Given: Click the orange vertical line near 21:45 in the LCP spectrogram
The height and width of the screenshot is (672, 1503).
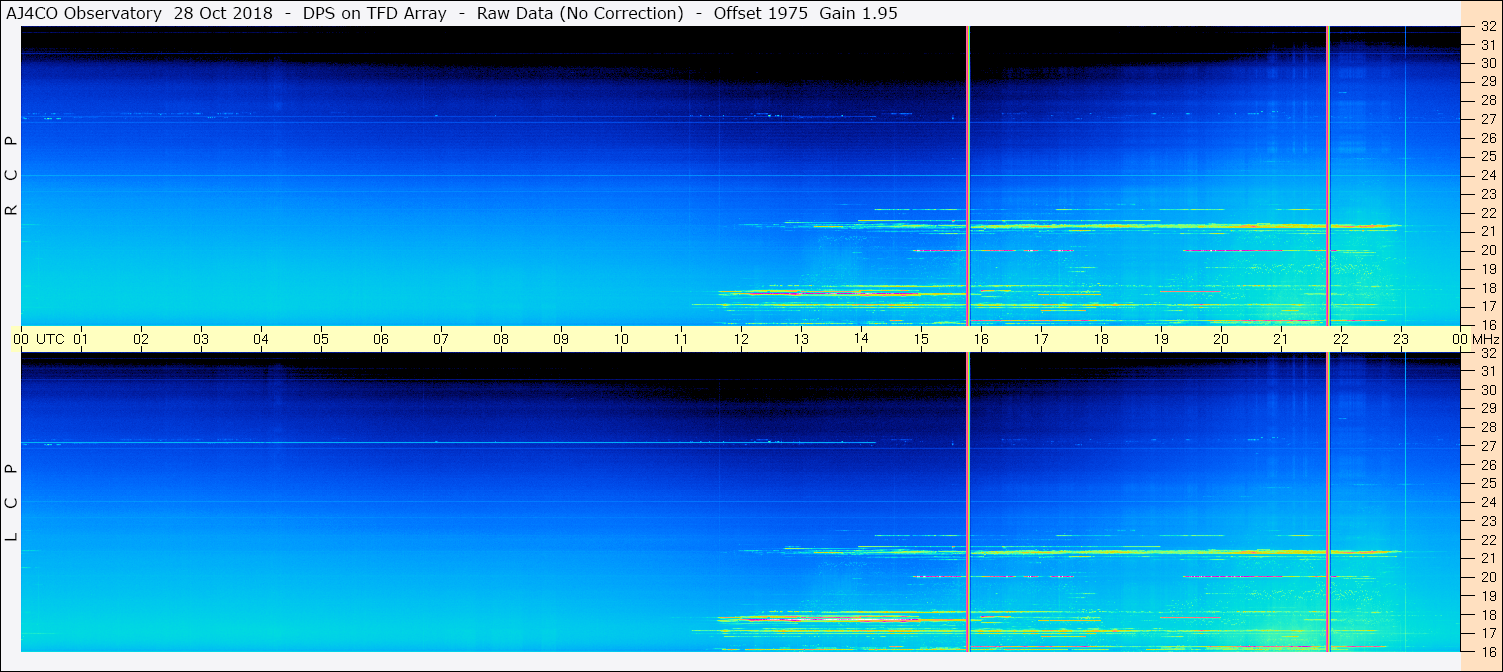Looking at the screenshot, I should (1328, 502).
